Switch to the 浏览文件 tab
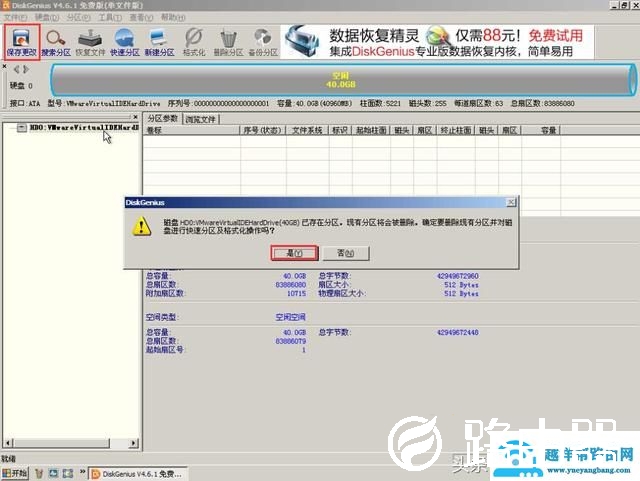The width and height of the screenshot is (640, 481). 200,119
